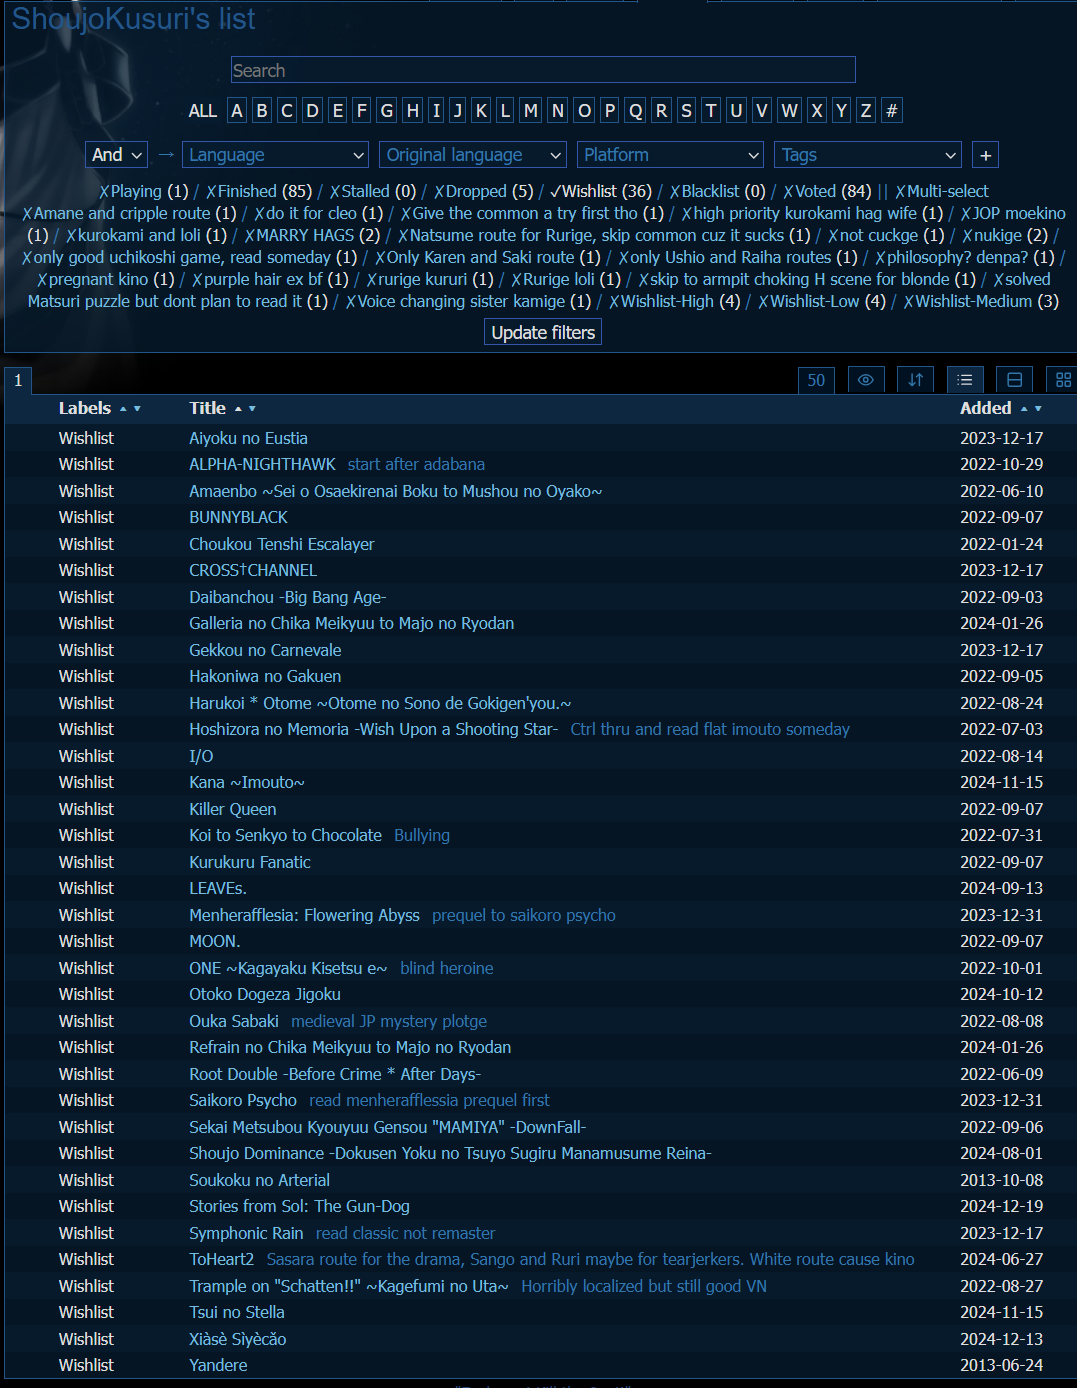The height and width of the screenshot is (1388, 1077).
Task: Filter titles by letter A
Action: pos(237,111)
